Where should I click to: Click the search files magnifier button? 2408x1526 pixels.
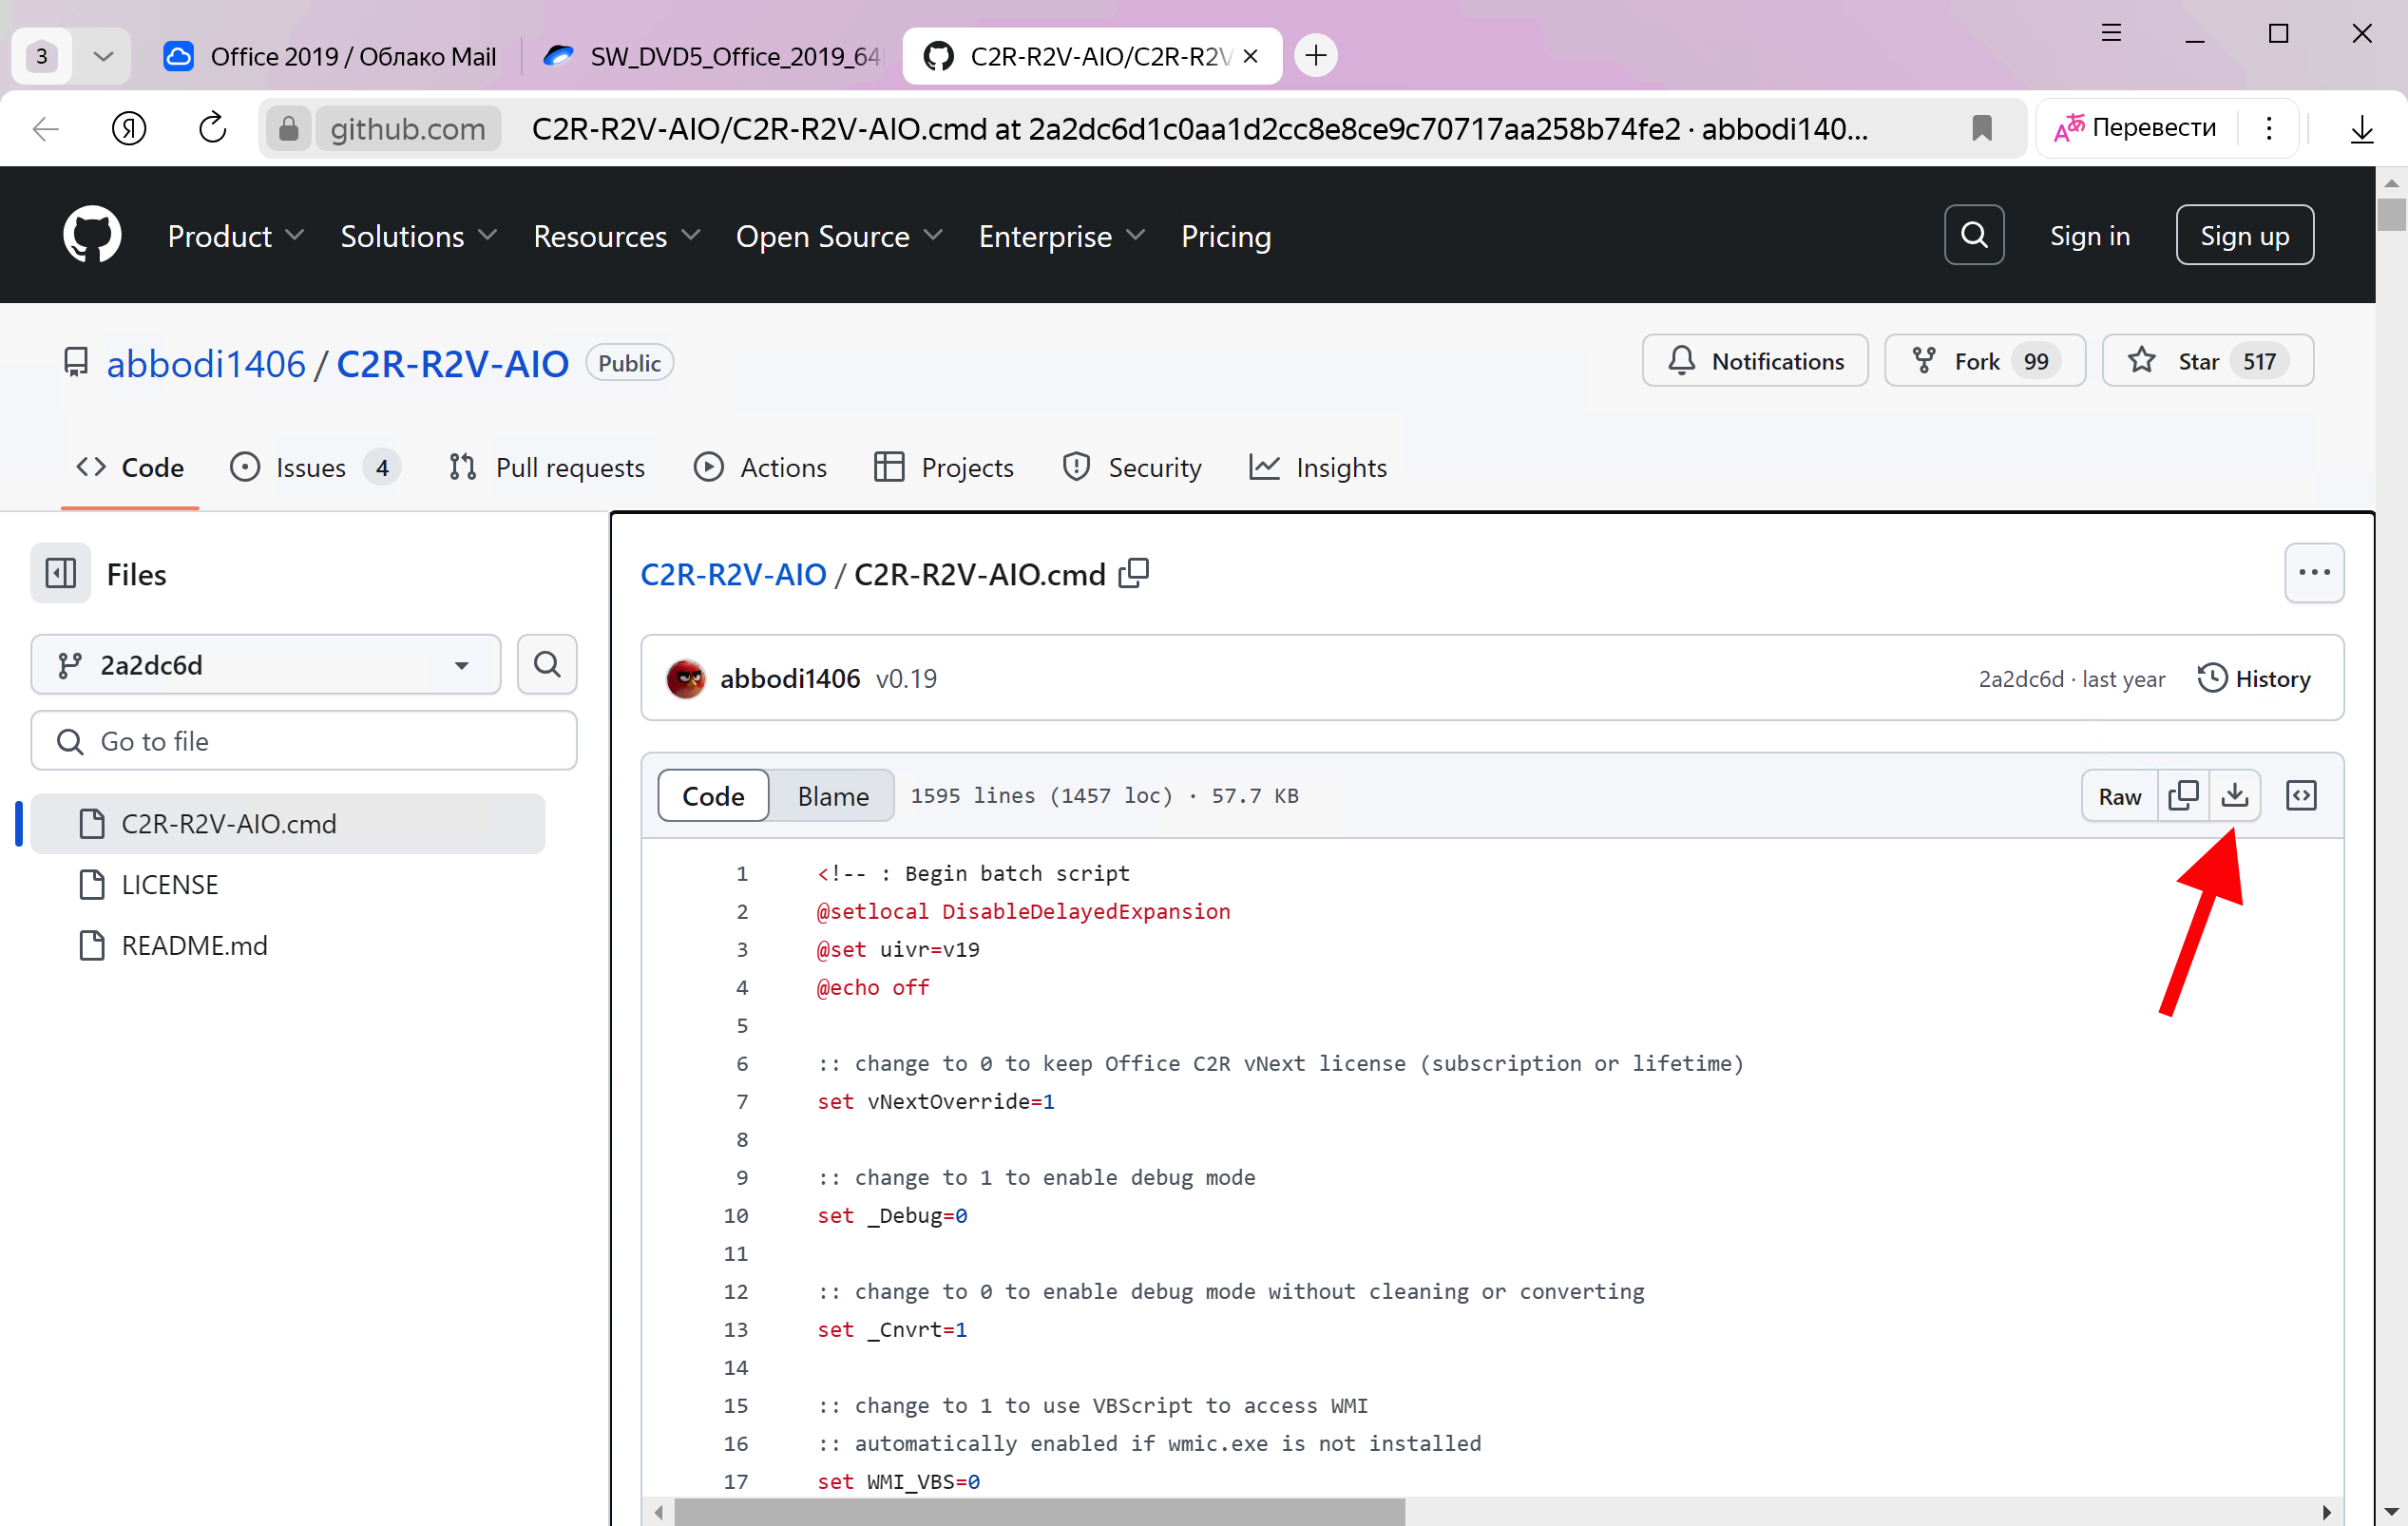click(547, 664)
